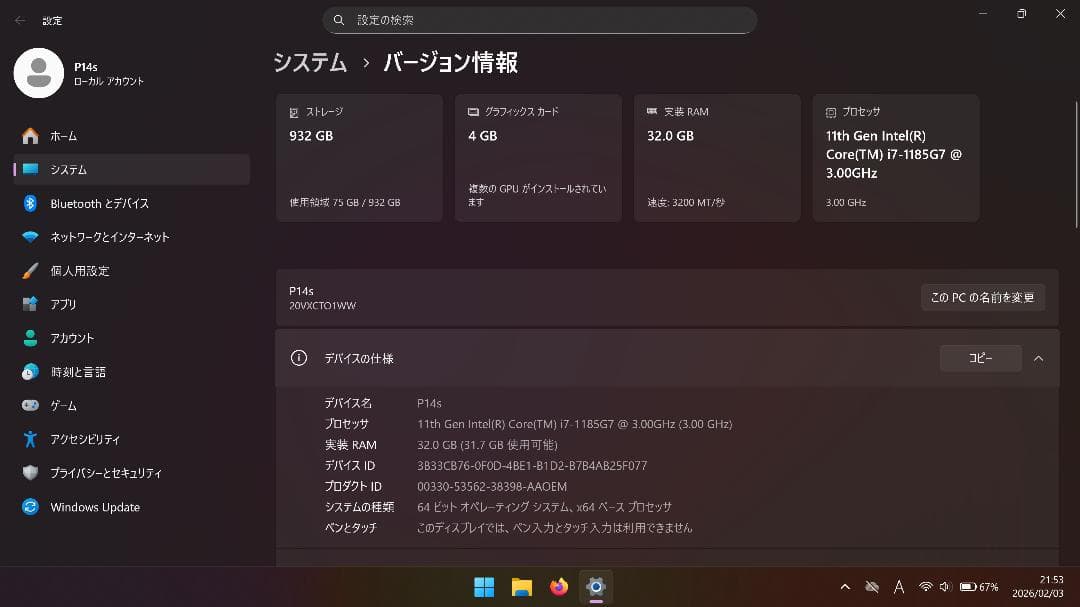1080x607 pixels.
Task: Click the ホーム house icon in sidebar
Action: pos(32,135)
